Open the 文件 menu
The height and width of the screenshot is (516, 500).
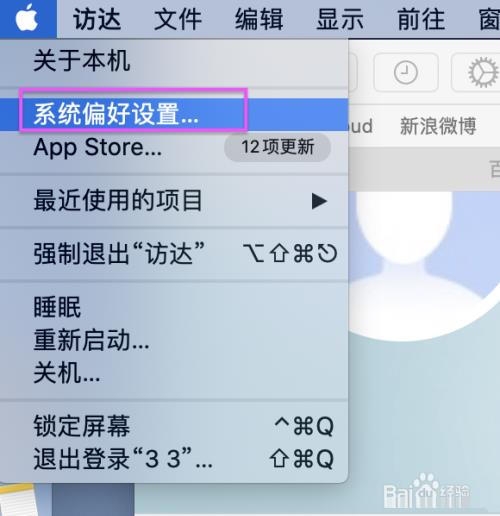(x=178, y=19)
